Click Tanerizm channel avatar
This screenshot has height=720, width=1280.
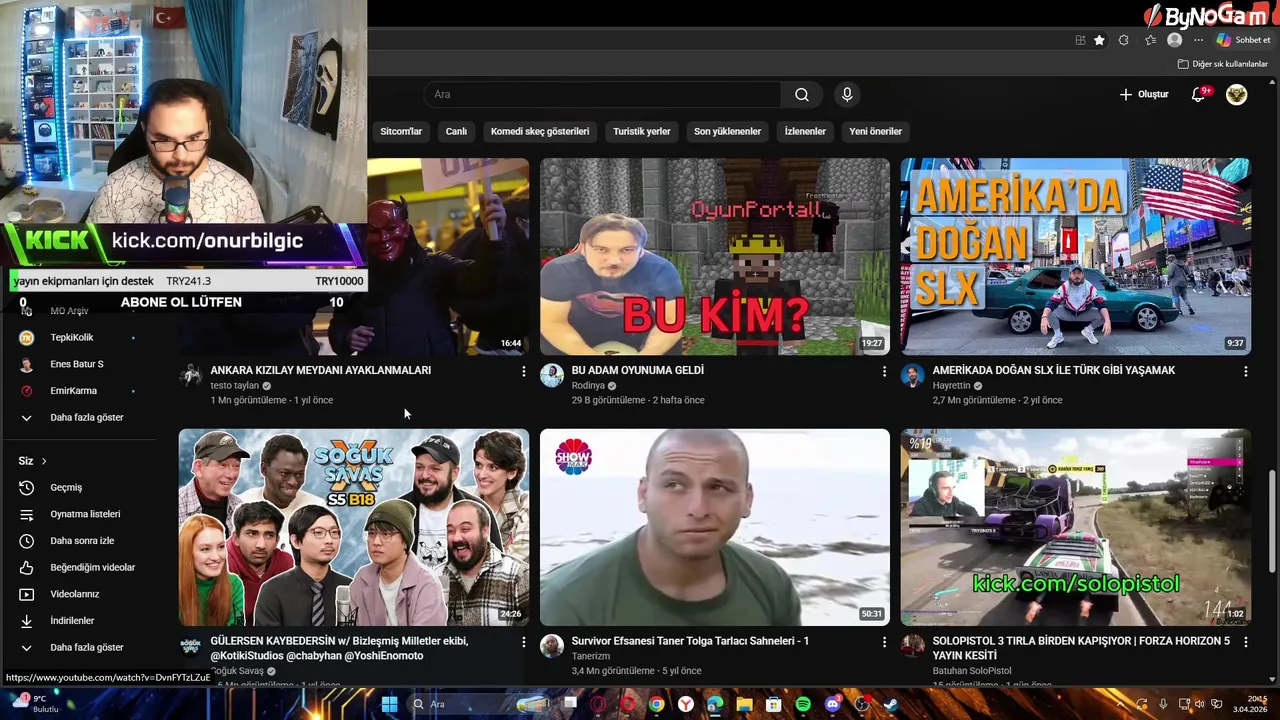[552, 646]
